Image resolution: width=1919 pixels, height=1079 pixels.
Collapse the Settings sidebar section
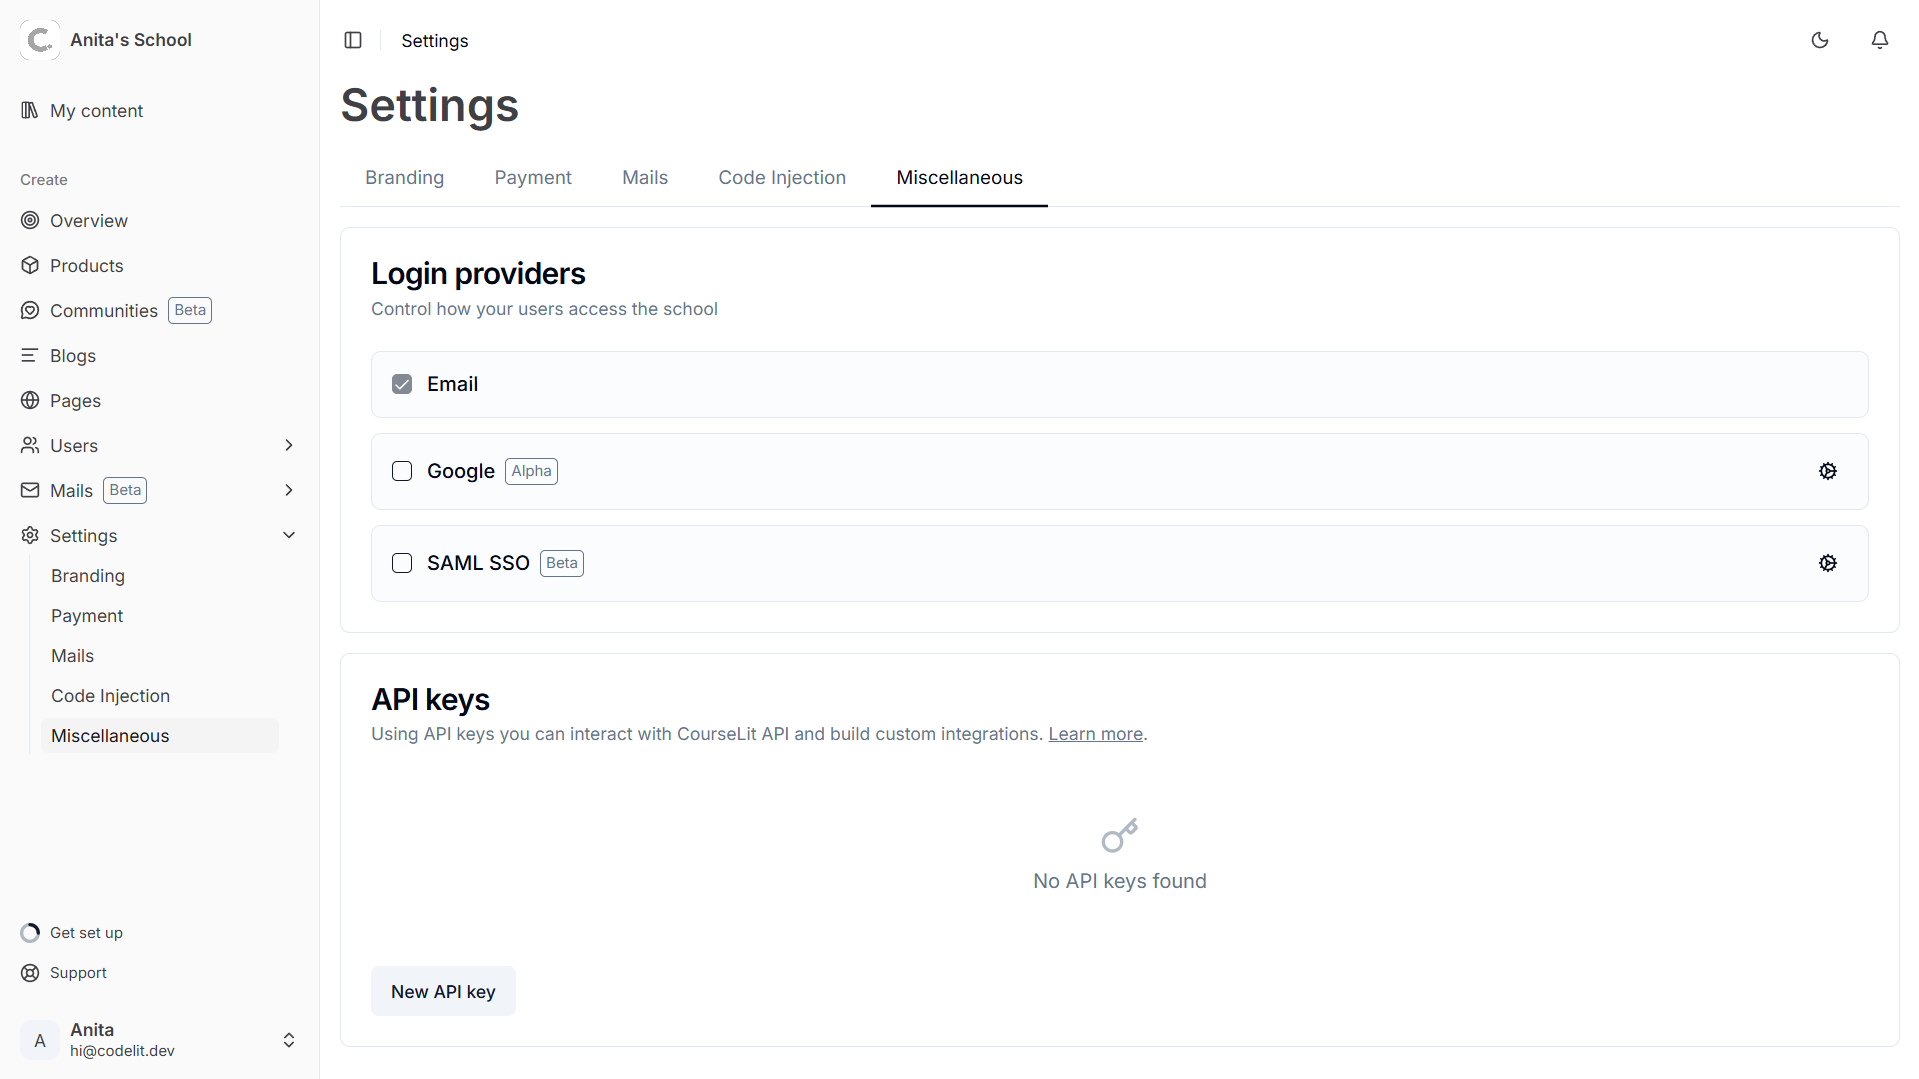pyautogui.click(x=289, y=535)
